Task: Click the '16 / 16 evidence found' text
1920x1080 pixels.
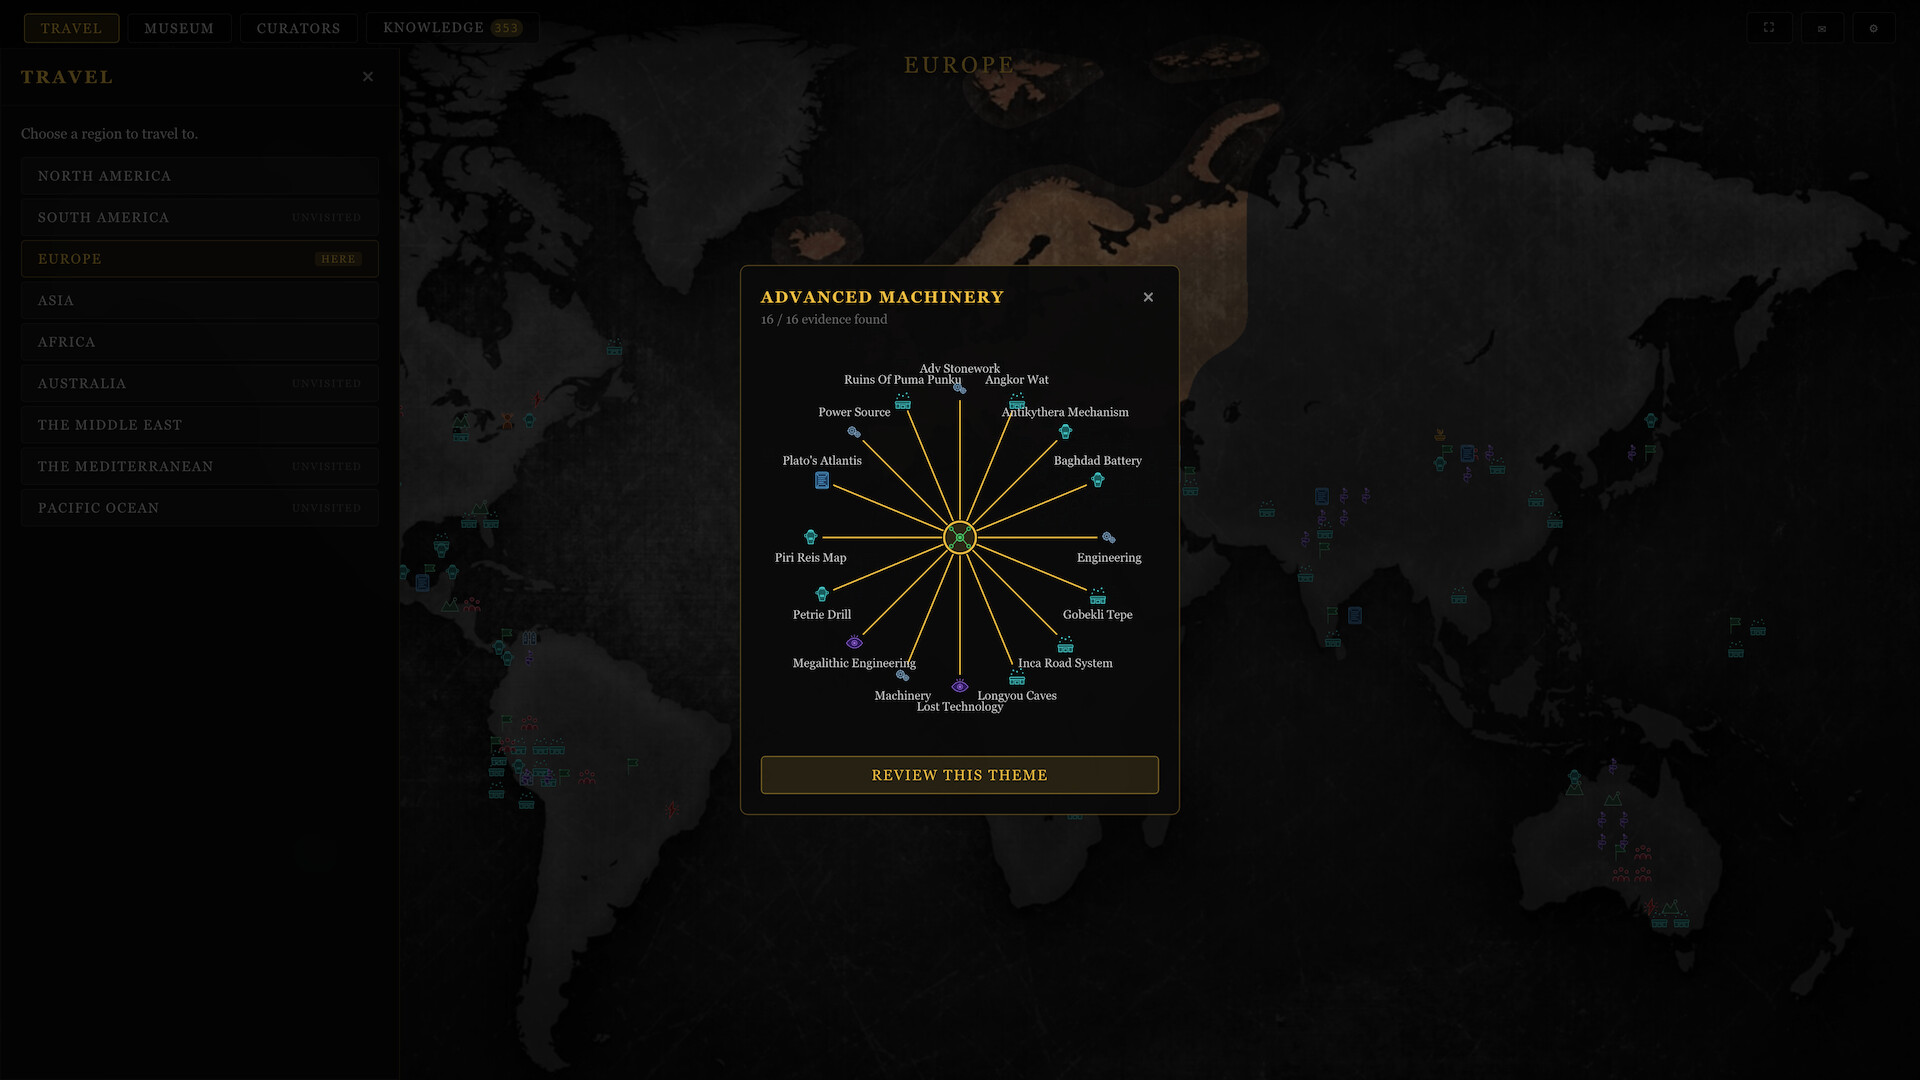Action: click(824, 320)
